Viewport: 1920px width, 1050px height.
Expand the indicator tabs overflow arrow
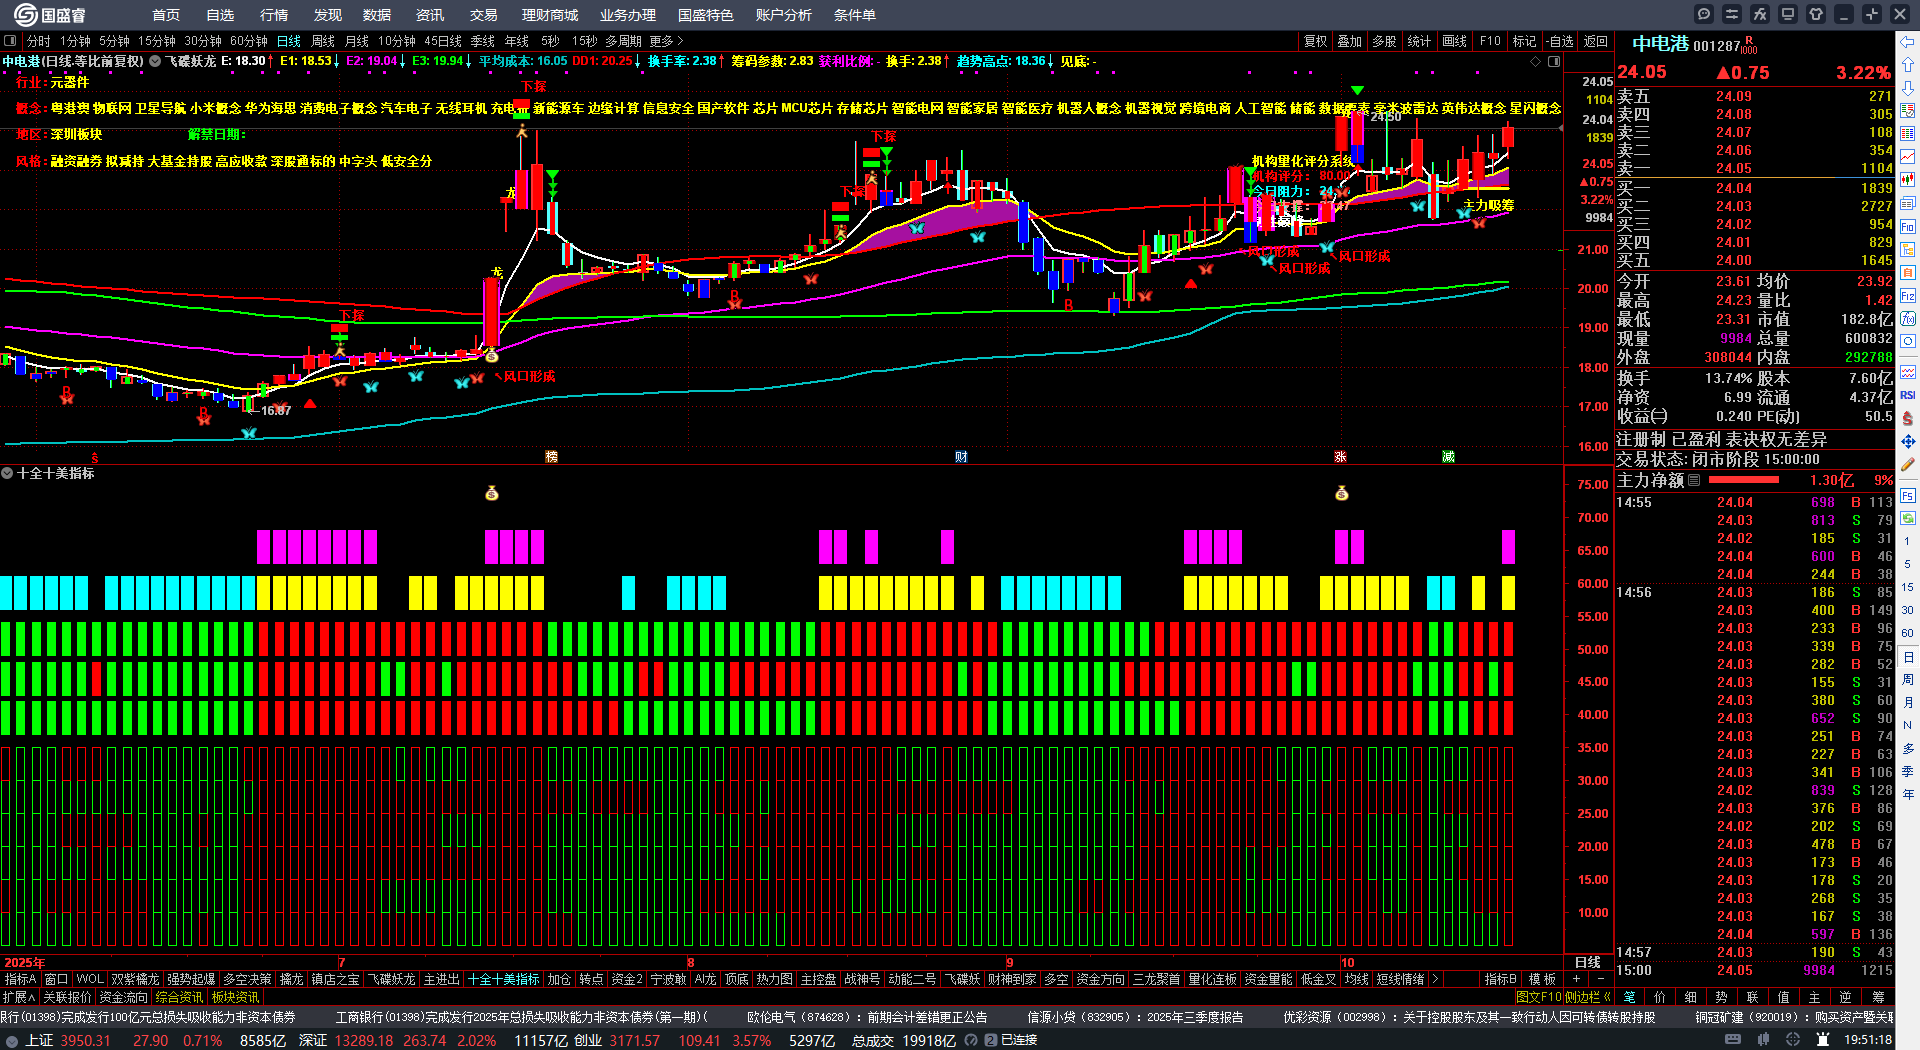tap(1435, 979)
